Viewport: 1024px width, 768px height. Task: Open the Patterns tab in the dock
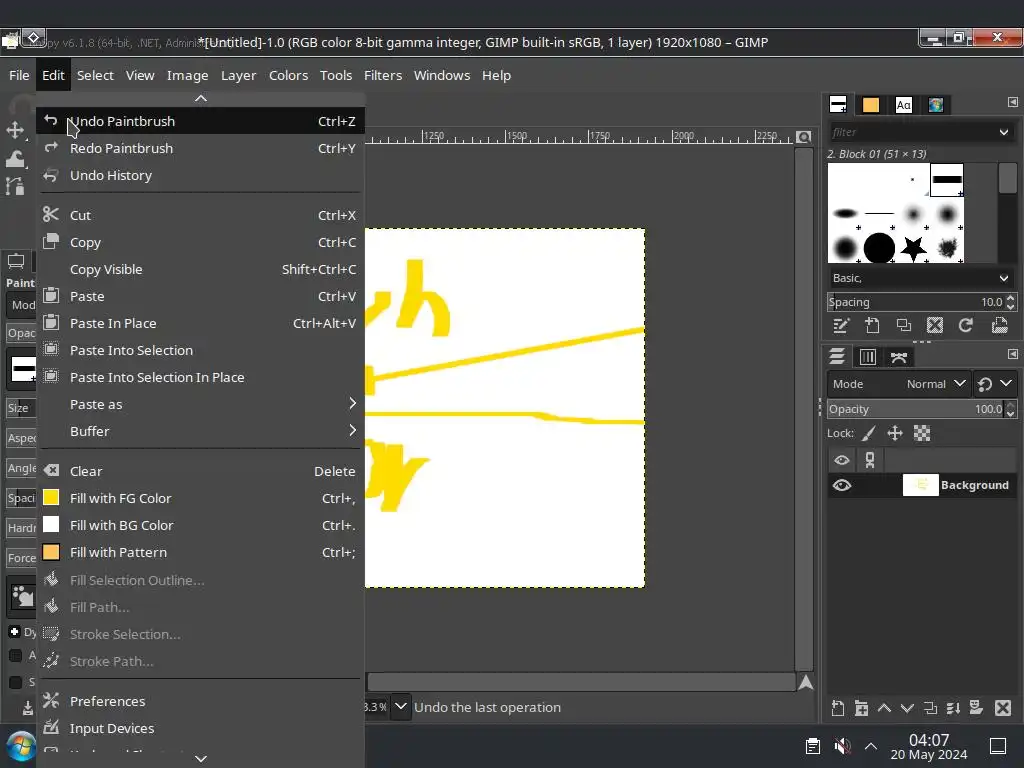pos(871,104)
